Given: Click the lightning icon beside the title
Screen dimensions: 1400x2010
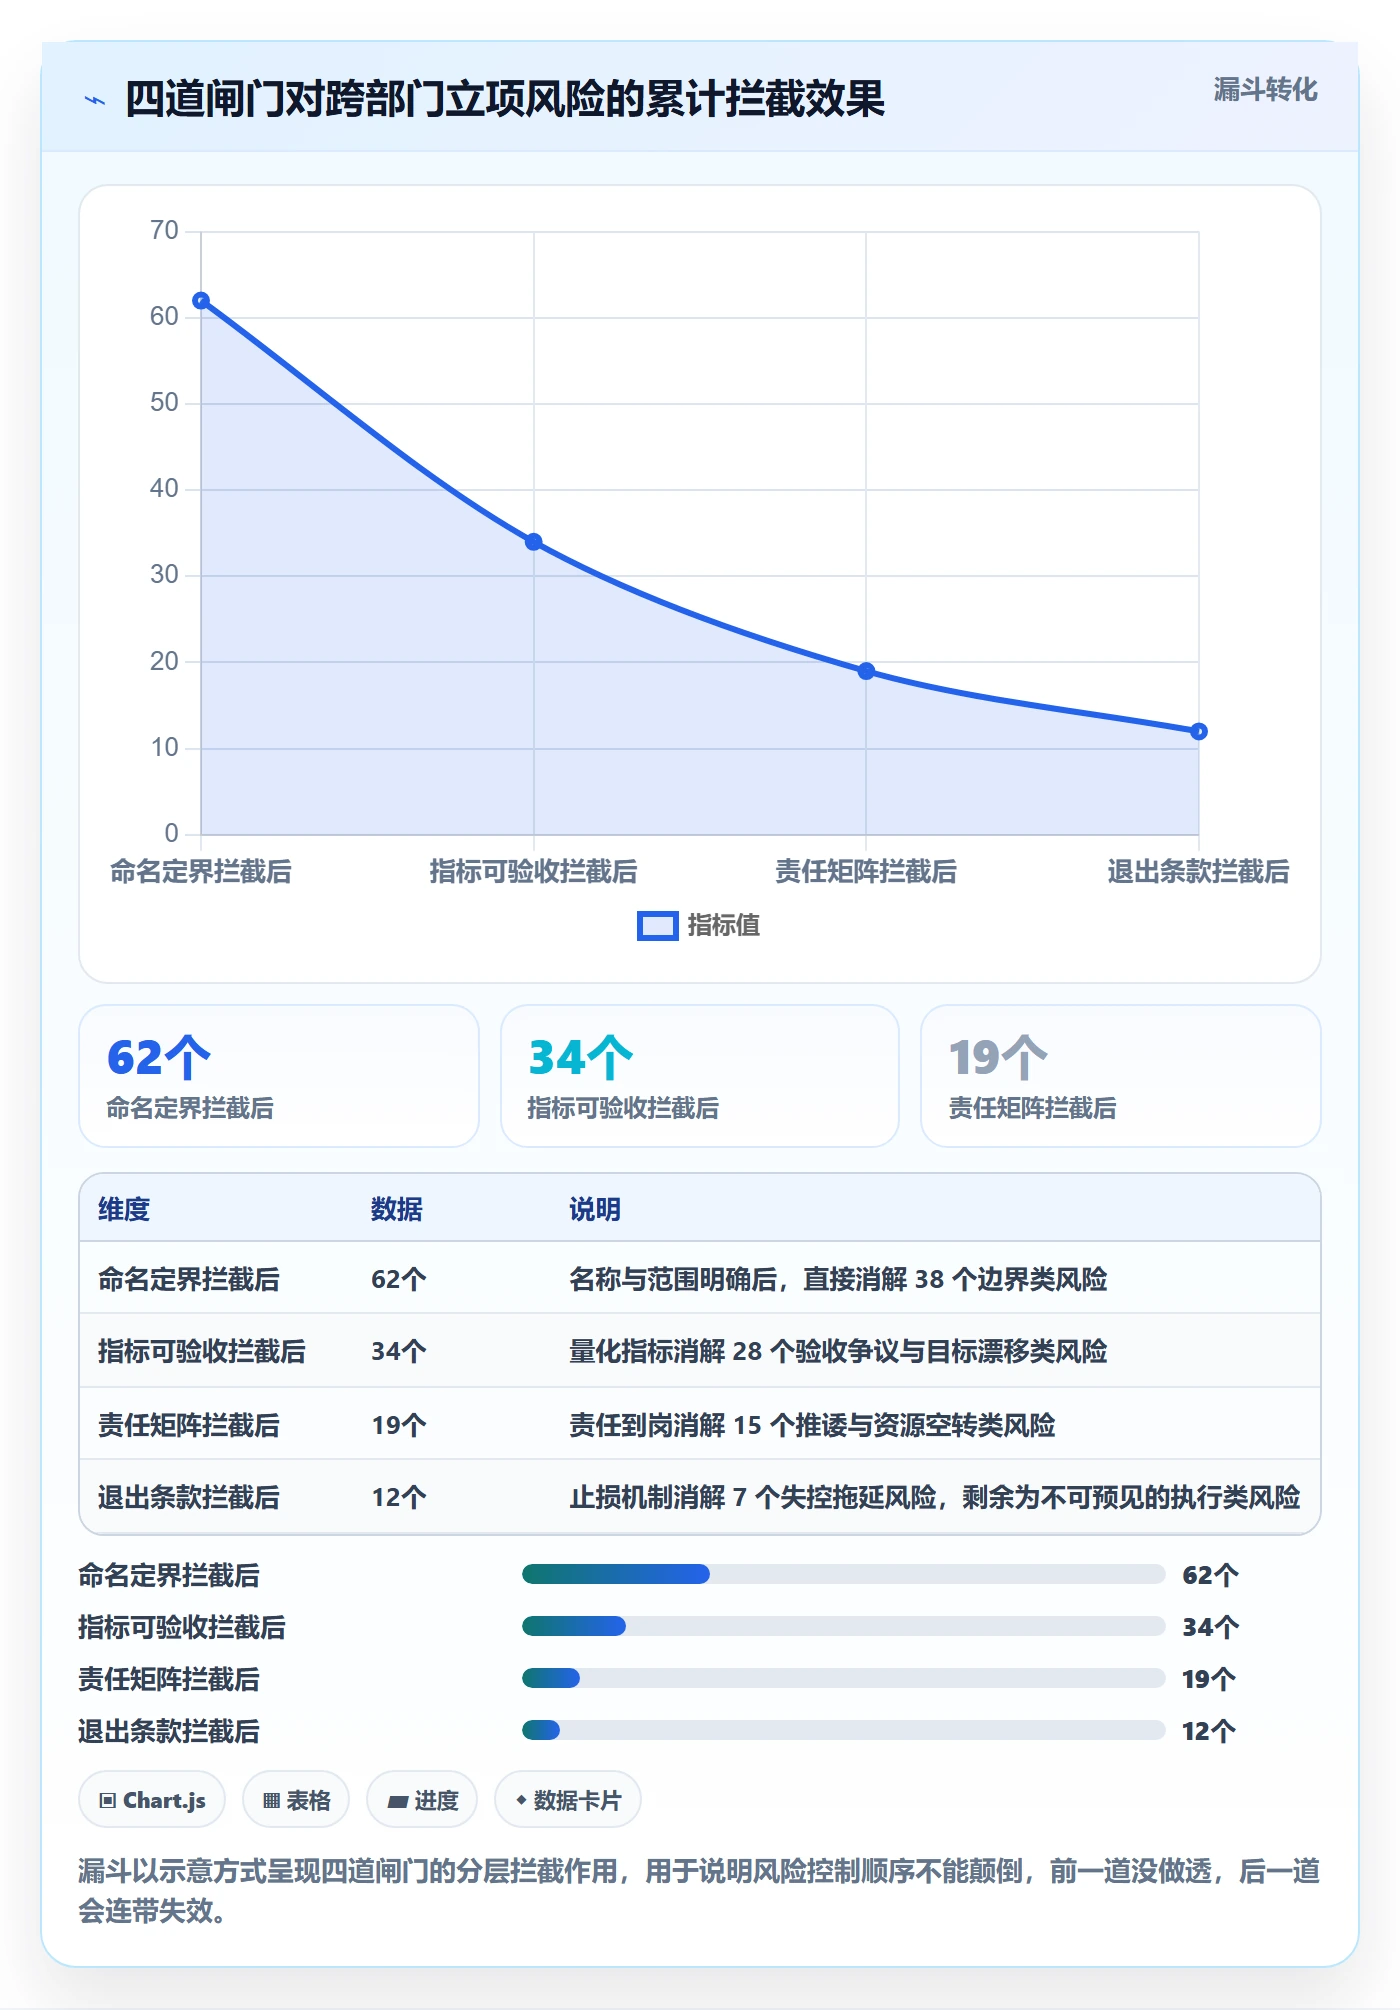Looking at the screenshot, I should point(95,100).
